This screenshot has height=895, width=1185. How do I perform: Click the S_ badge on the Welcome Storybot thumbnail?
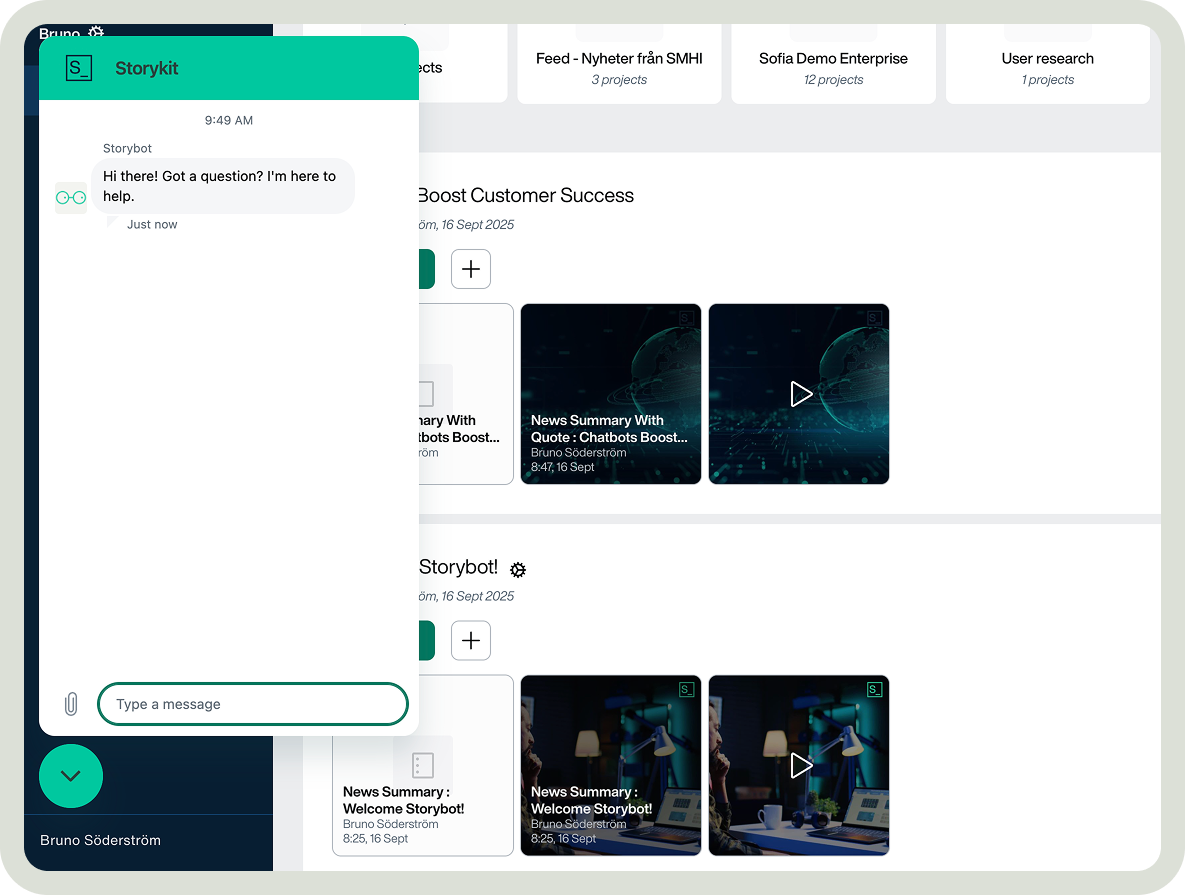686,689
